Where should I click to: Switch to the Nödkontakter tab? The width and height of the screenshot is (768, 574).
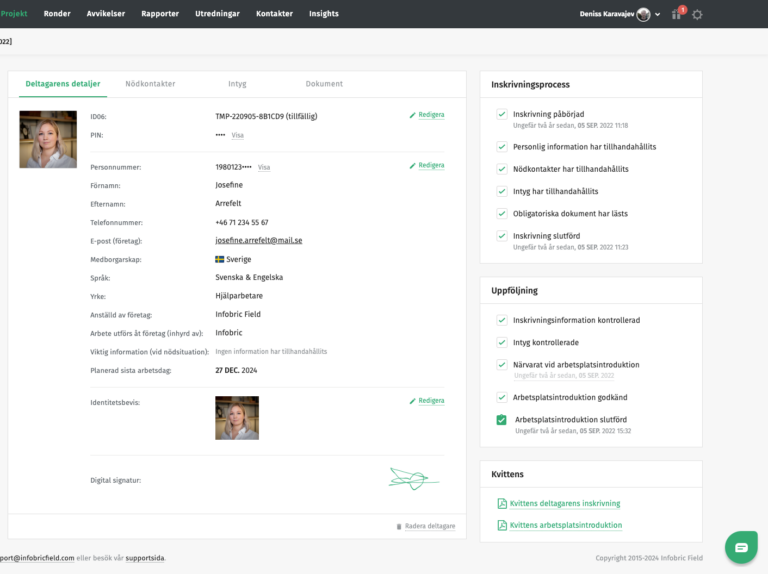[x=150, y=84]
